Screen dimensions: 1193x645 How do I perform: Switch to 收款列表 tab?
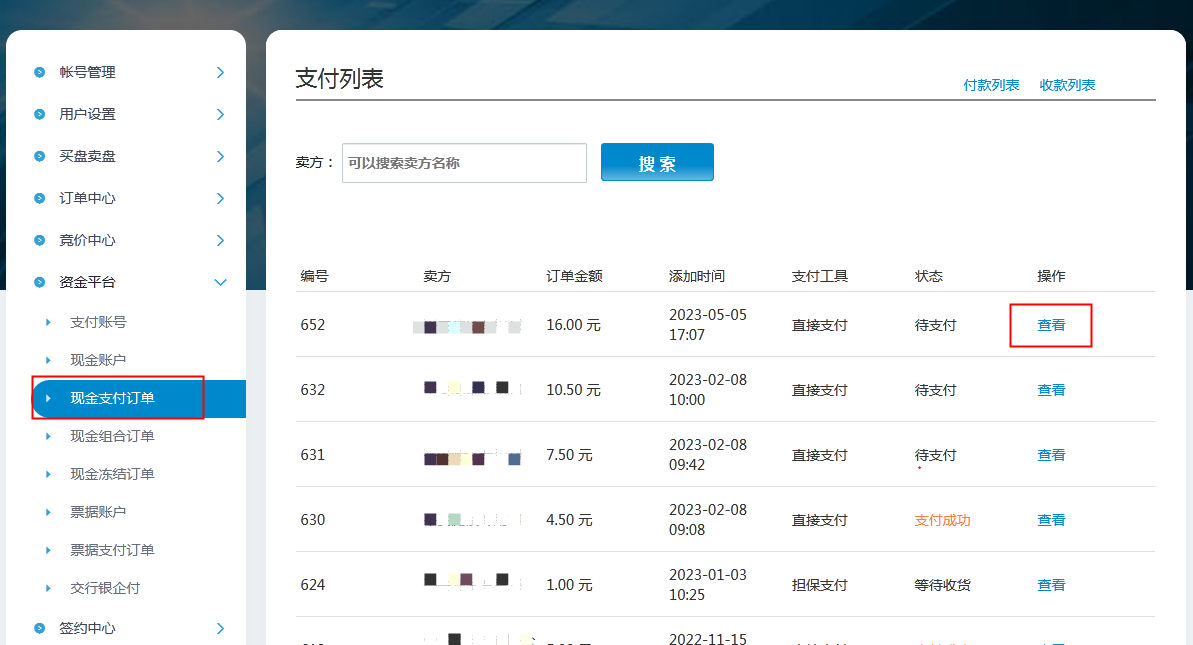(x=1067, y=85)
